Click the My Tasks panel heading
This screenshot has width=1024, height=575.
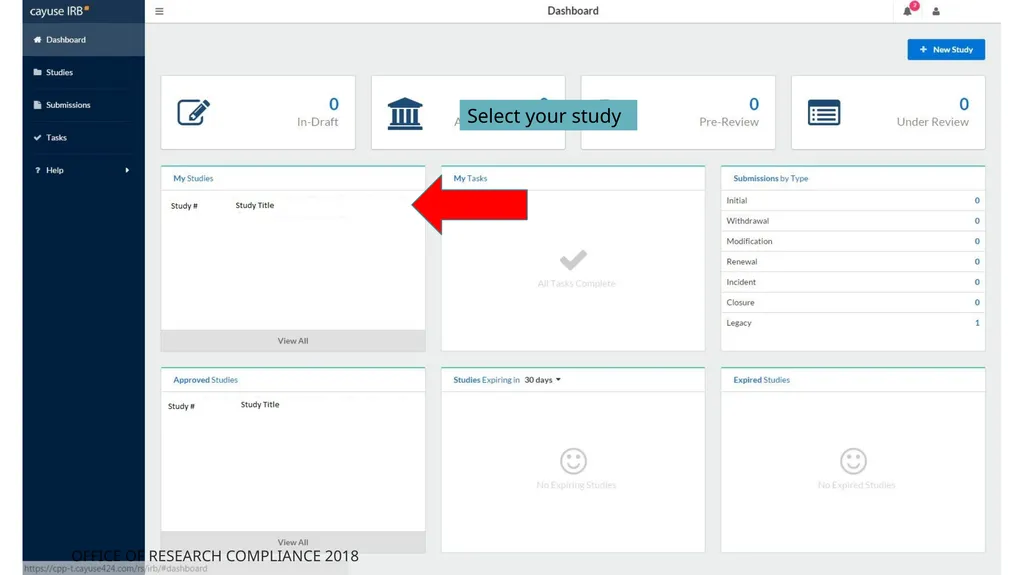[470, 178]
